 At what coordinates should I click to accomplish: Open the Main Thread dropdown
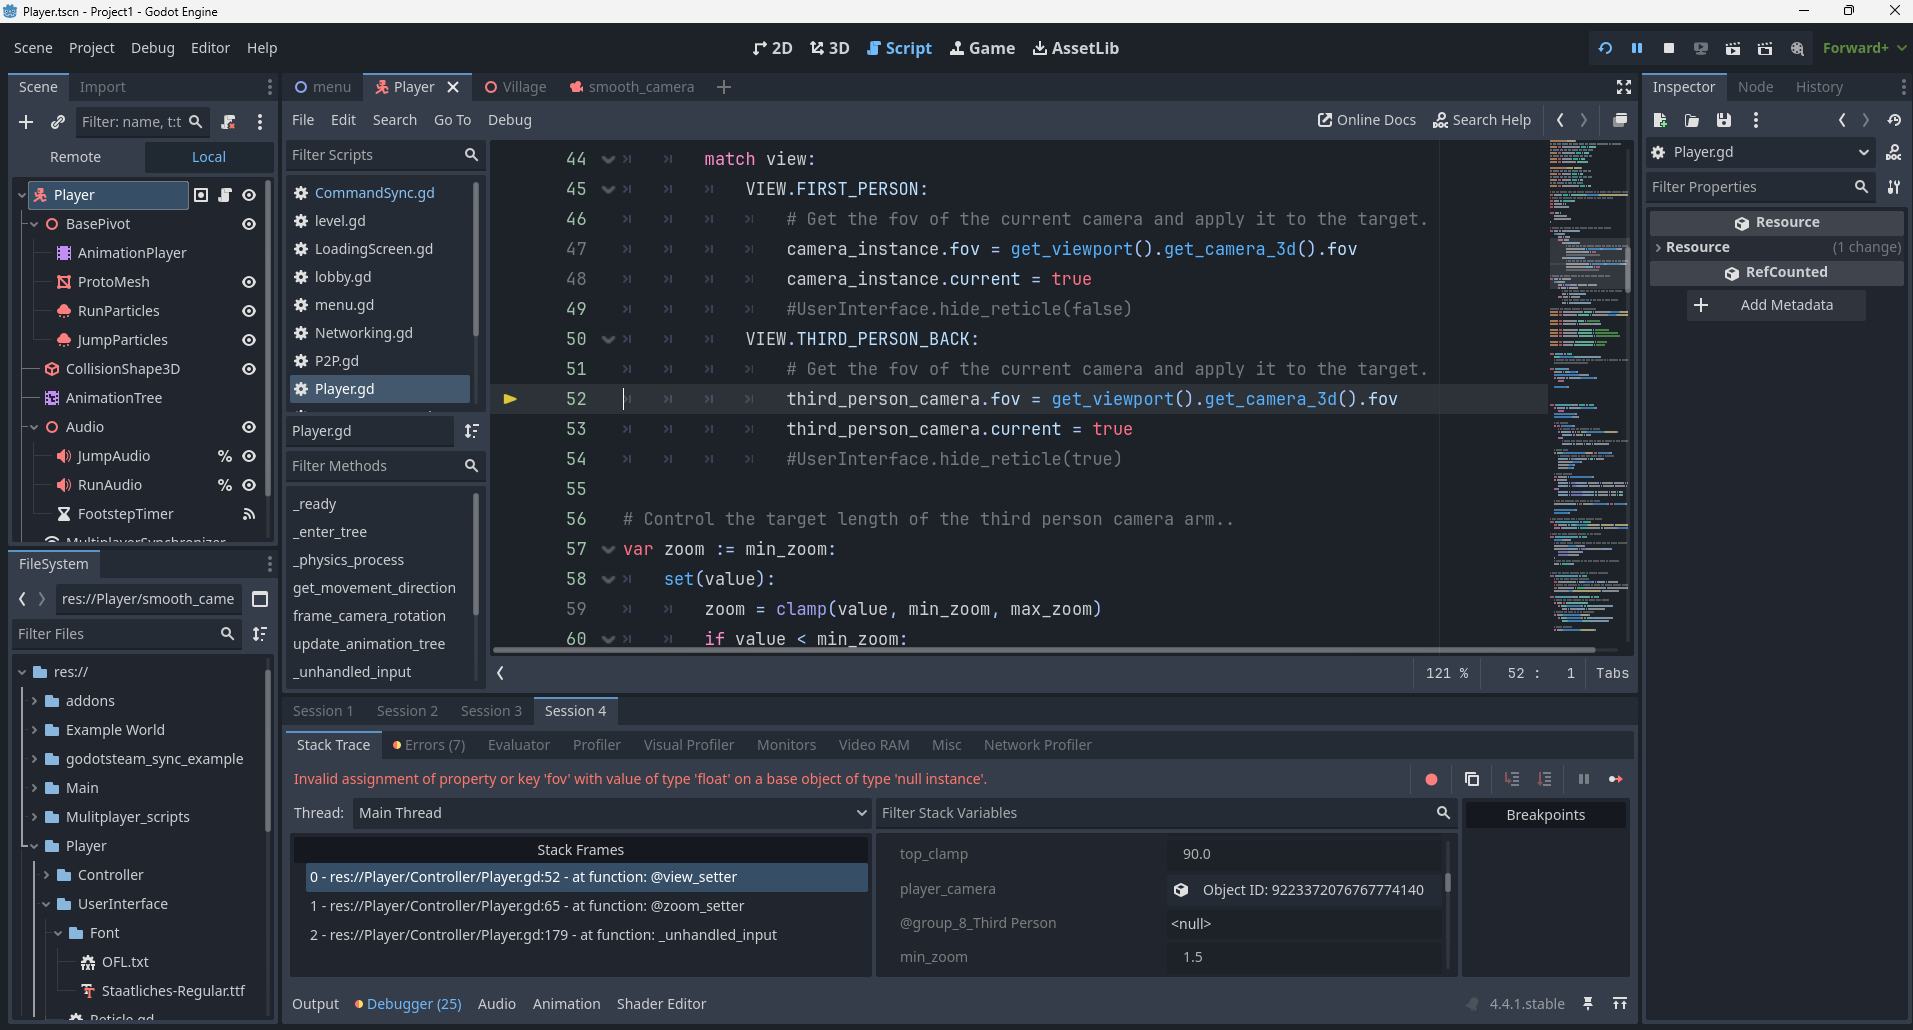point(610,813)
